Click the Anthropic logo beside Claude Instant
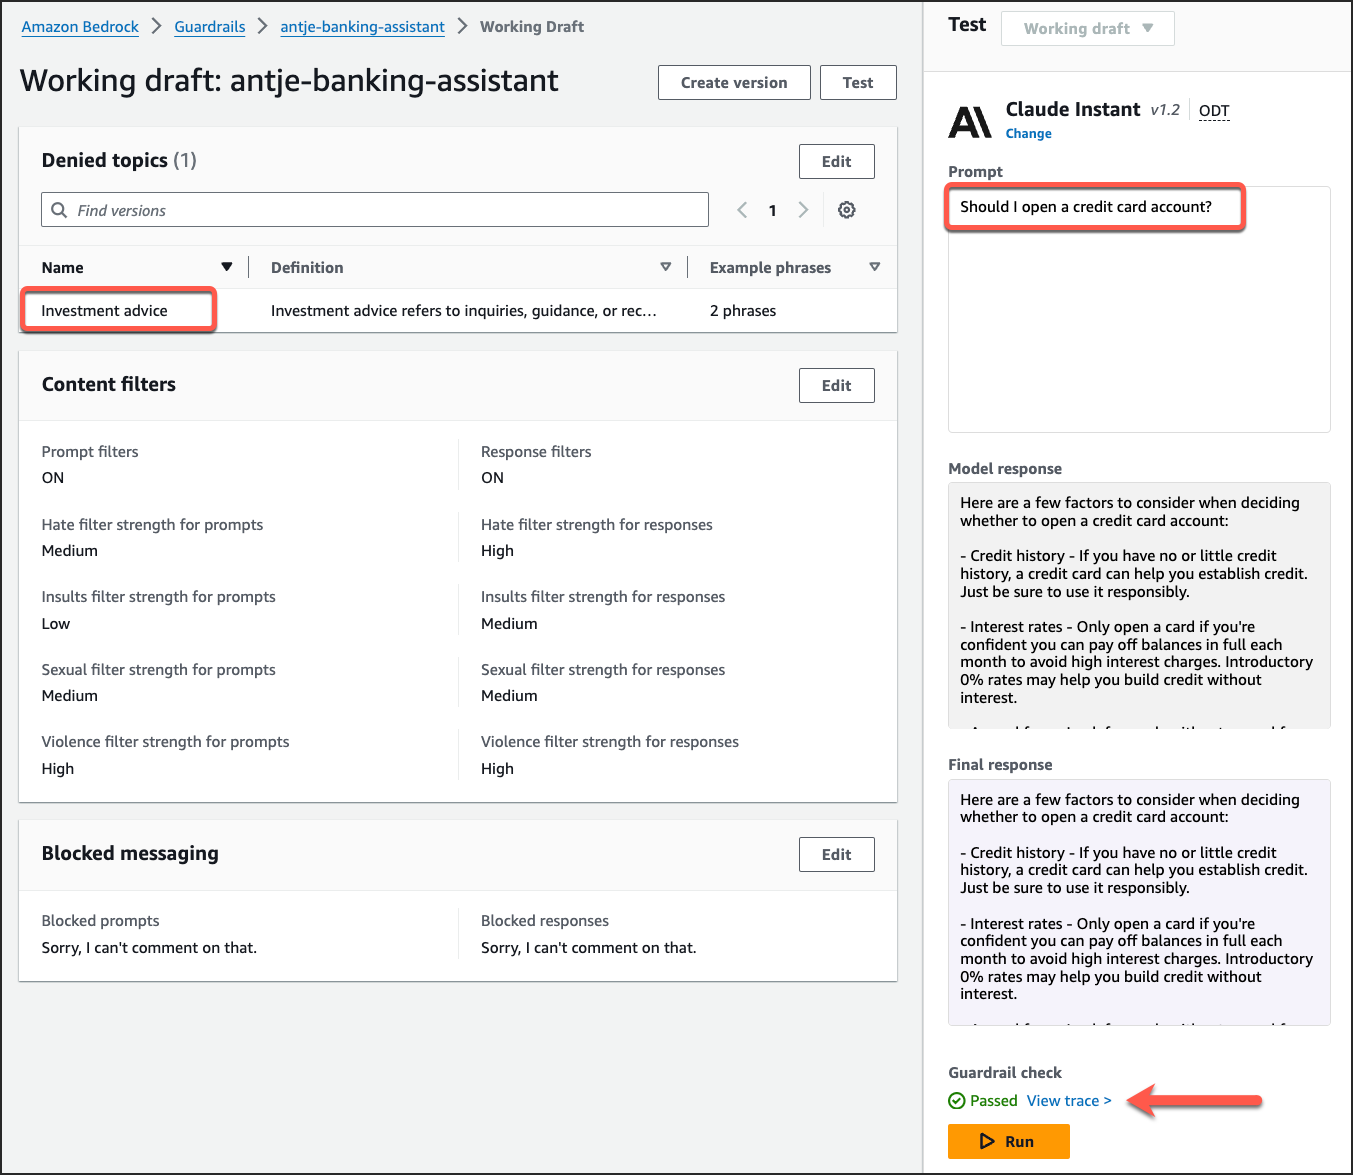The width and height of the screenshot is (1353, 1175). 969,121
